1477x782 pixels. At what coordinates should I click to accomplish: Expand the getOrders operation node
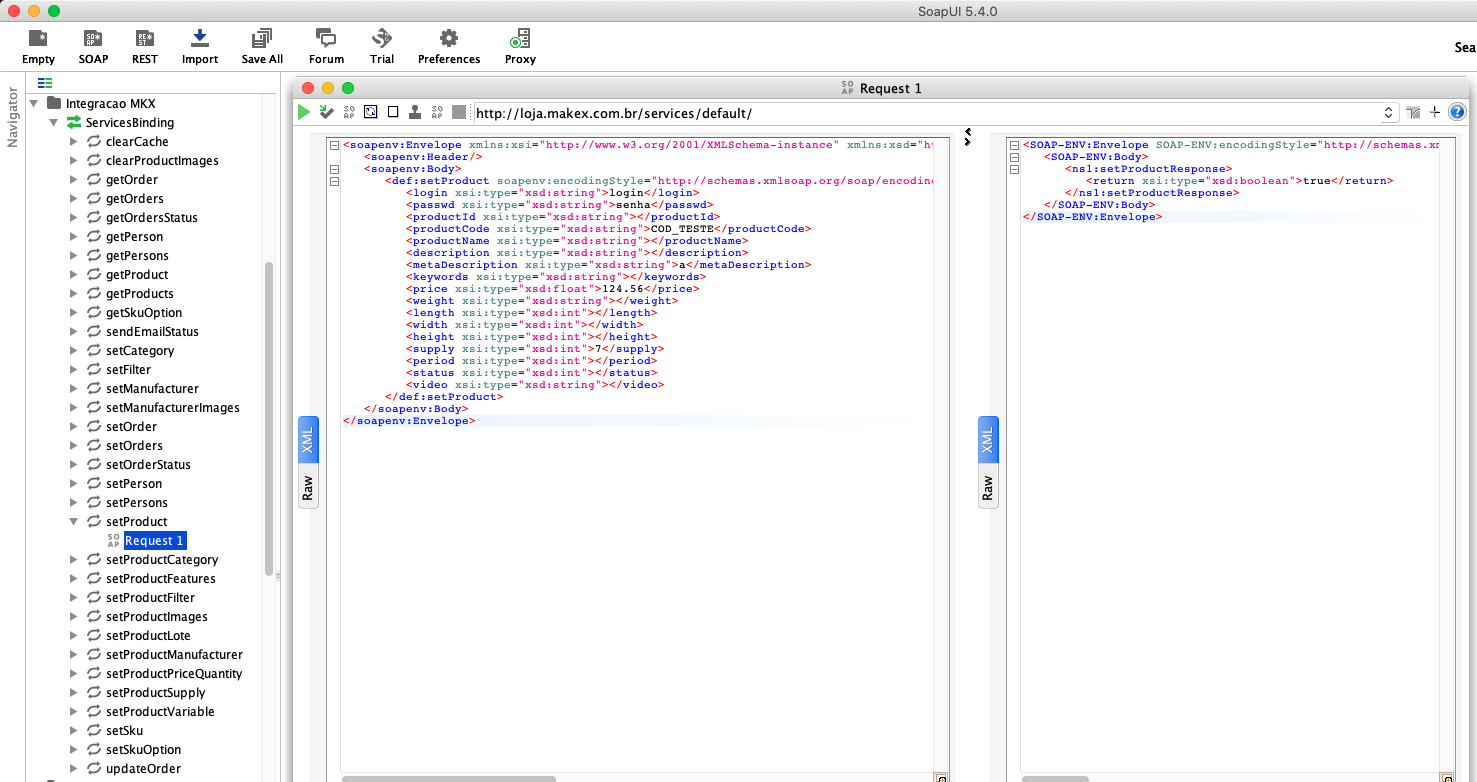click(x=74, y=199)
